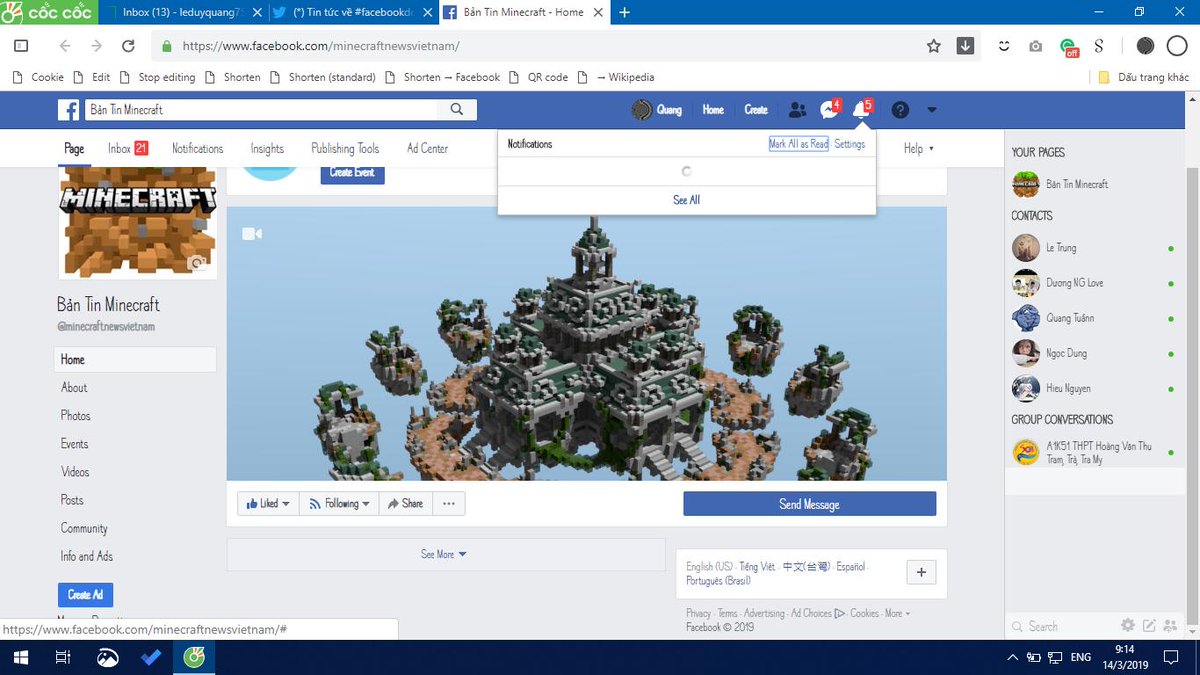The image size is (1200, 675).
Task: Click See All notifications link
Action: point(687,200)
